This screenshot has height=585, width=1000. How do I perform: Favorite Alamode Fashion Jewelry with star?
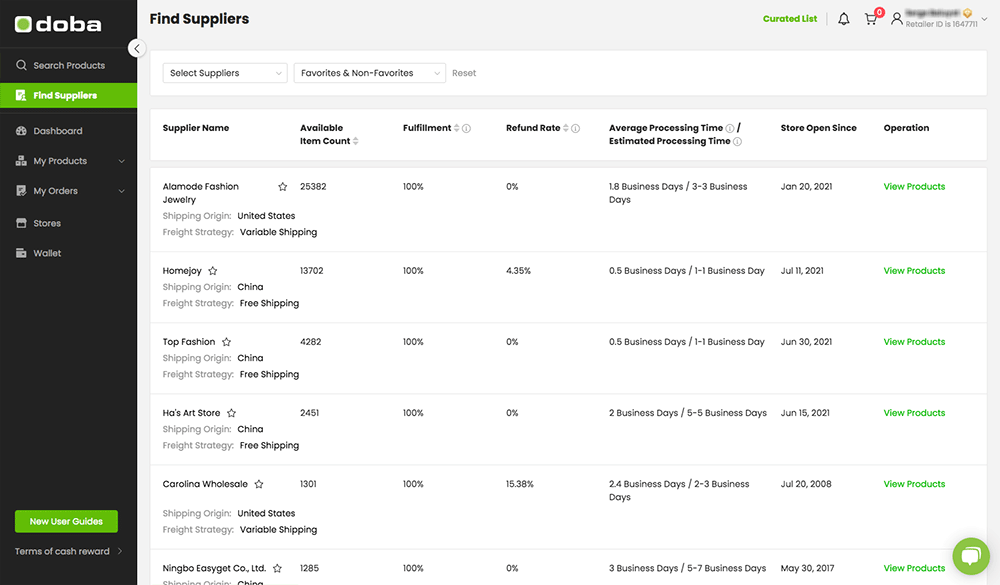283,187
